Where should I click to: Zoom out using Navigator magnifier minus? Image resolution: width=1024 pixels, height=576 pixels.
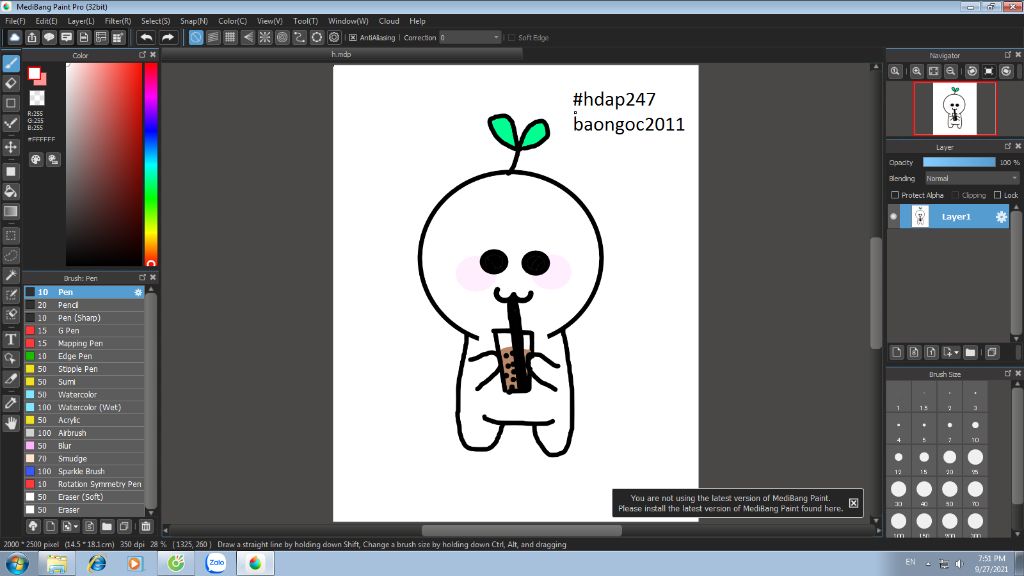(951, 71)
